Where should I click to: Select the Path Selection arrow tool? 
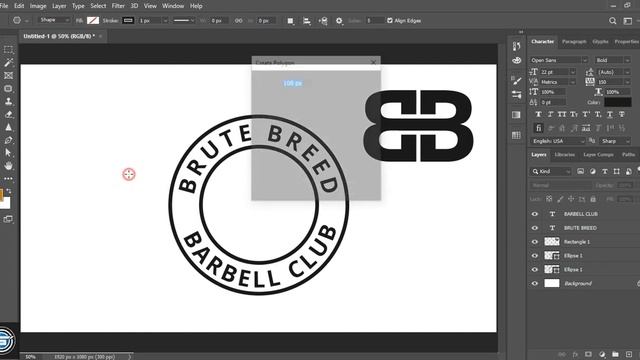click(8, 153)
